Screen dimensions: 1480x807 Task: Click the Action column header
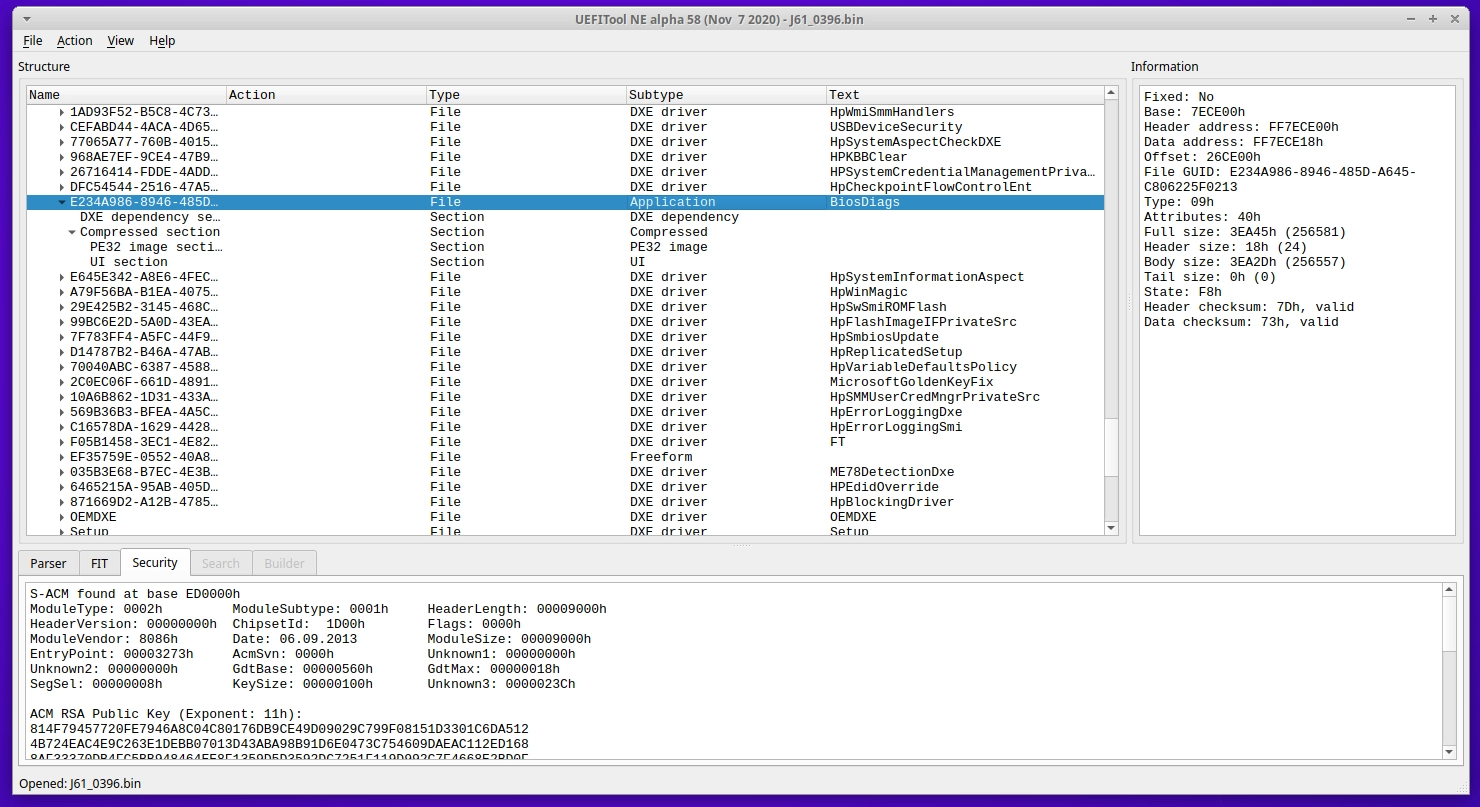click(x=327, y=95)
